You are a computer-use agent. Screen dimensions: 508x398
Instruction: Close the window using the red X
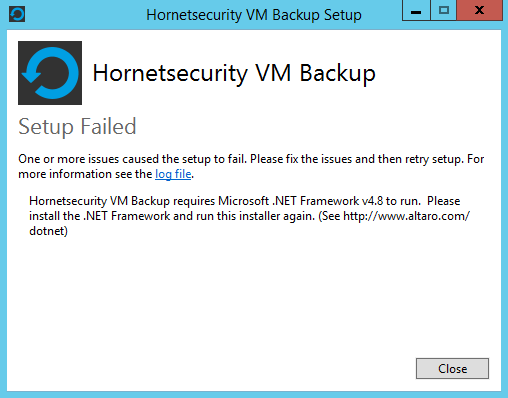479,11
